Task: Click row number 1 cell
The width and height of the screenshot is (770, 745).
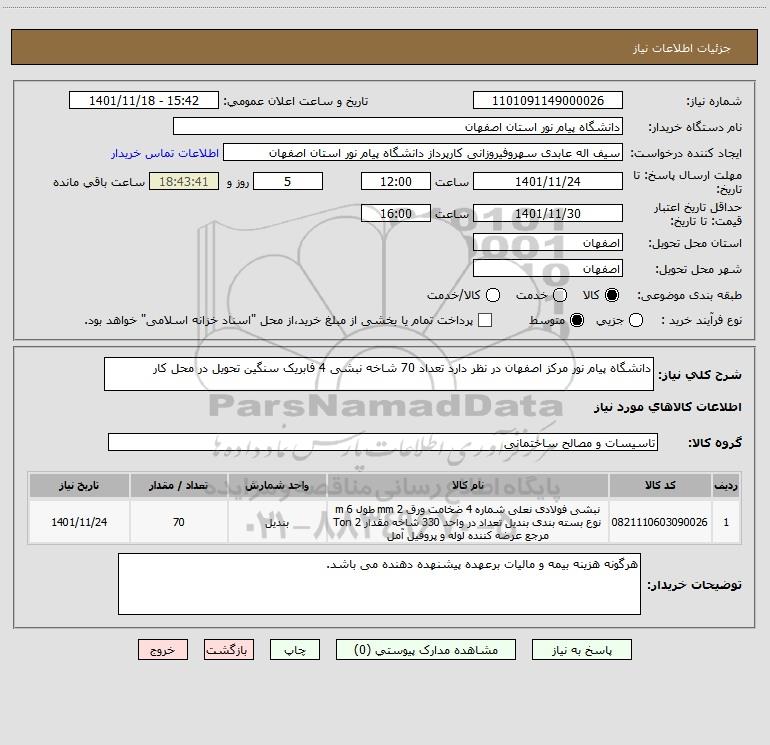Action: pos(725,522)
